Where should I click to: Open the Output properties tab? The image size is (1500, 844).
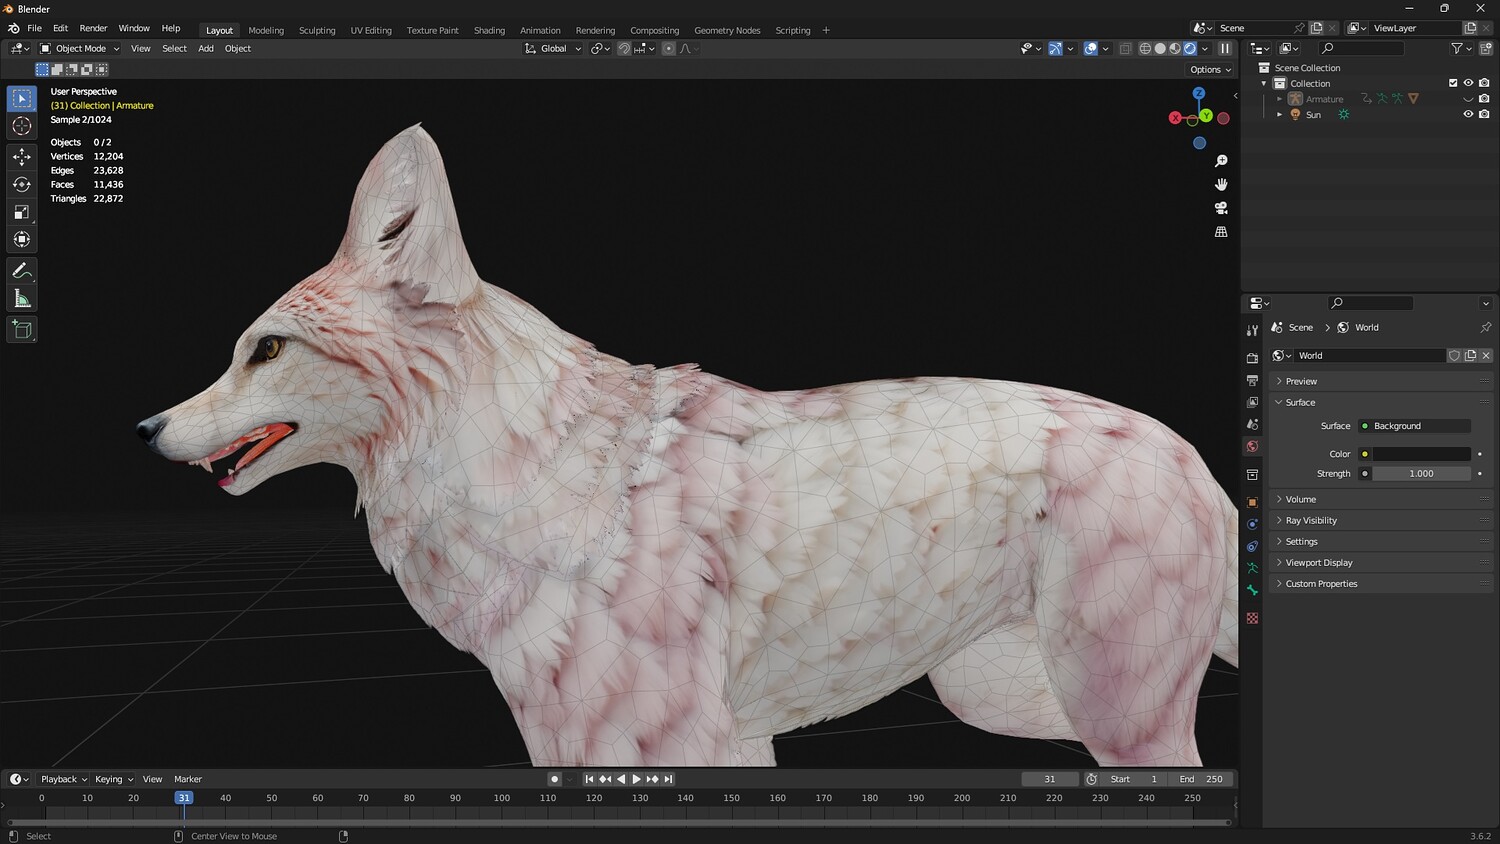tap(1252, 380)
